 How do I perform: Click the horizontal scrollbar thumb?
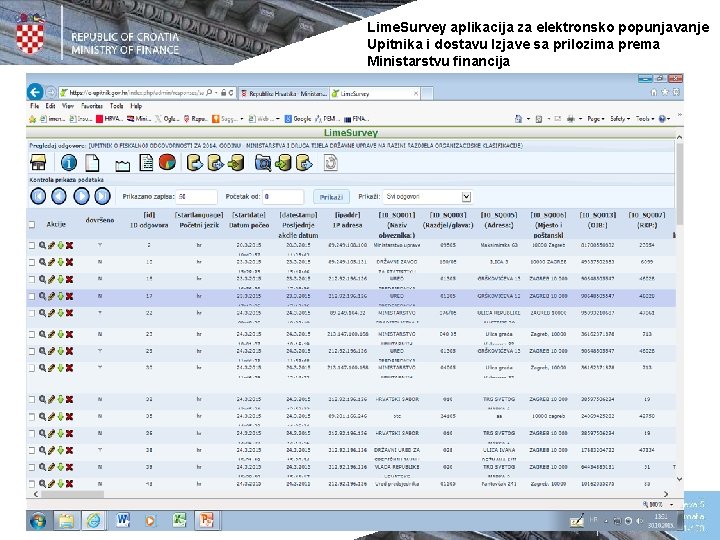pos(73,494)
